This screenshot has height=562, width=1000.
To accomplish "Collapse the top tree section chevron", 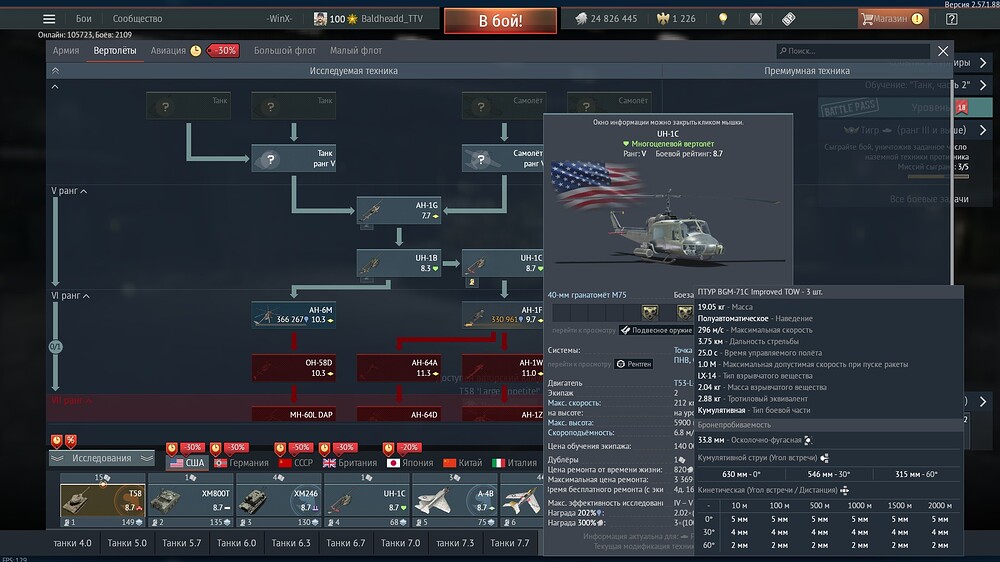I will pos(55,87).
